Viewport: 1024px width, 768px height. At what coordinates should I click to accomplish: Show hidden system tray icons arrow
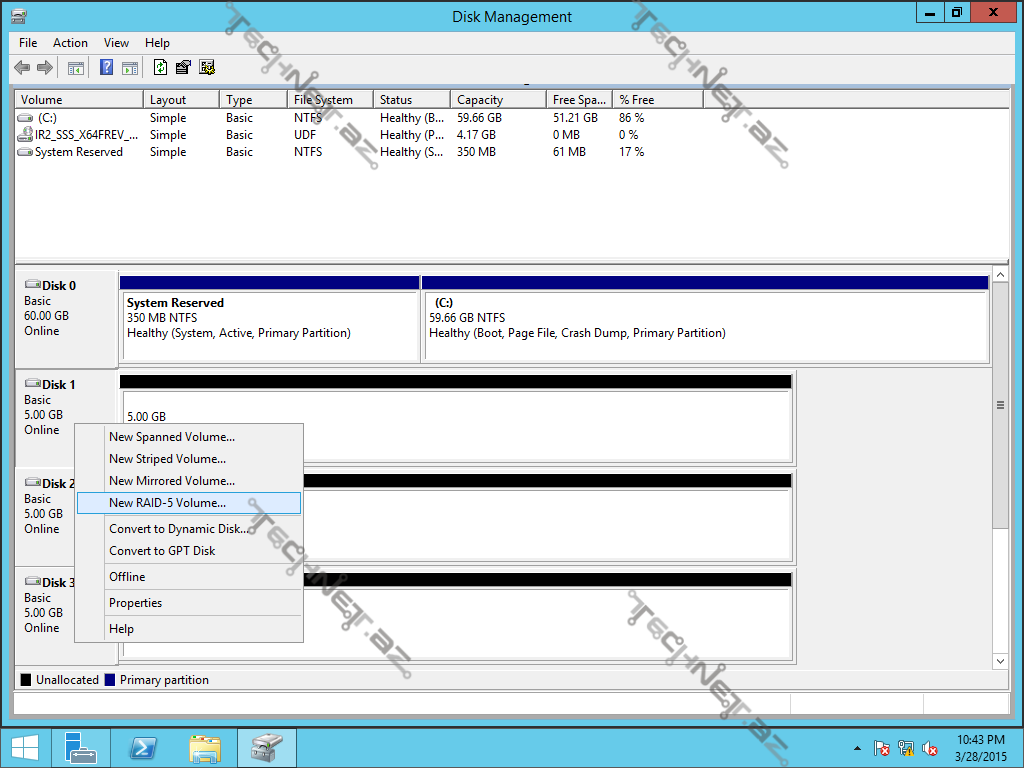[x=857, y=748]
